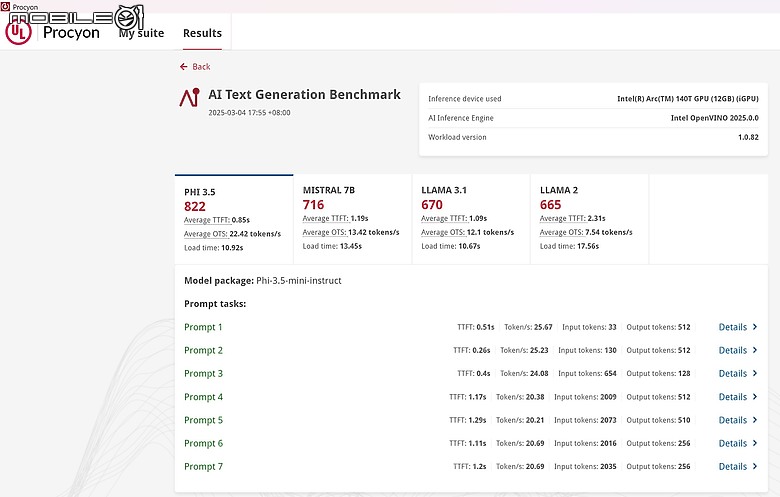The width and height of the screenshot is (780, 497).
Task: Open Details for Prompt 5
Action: [738, 420]
